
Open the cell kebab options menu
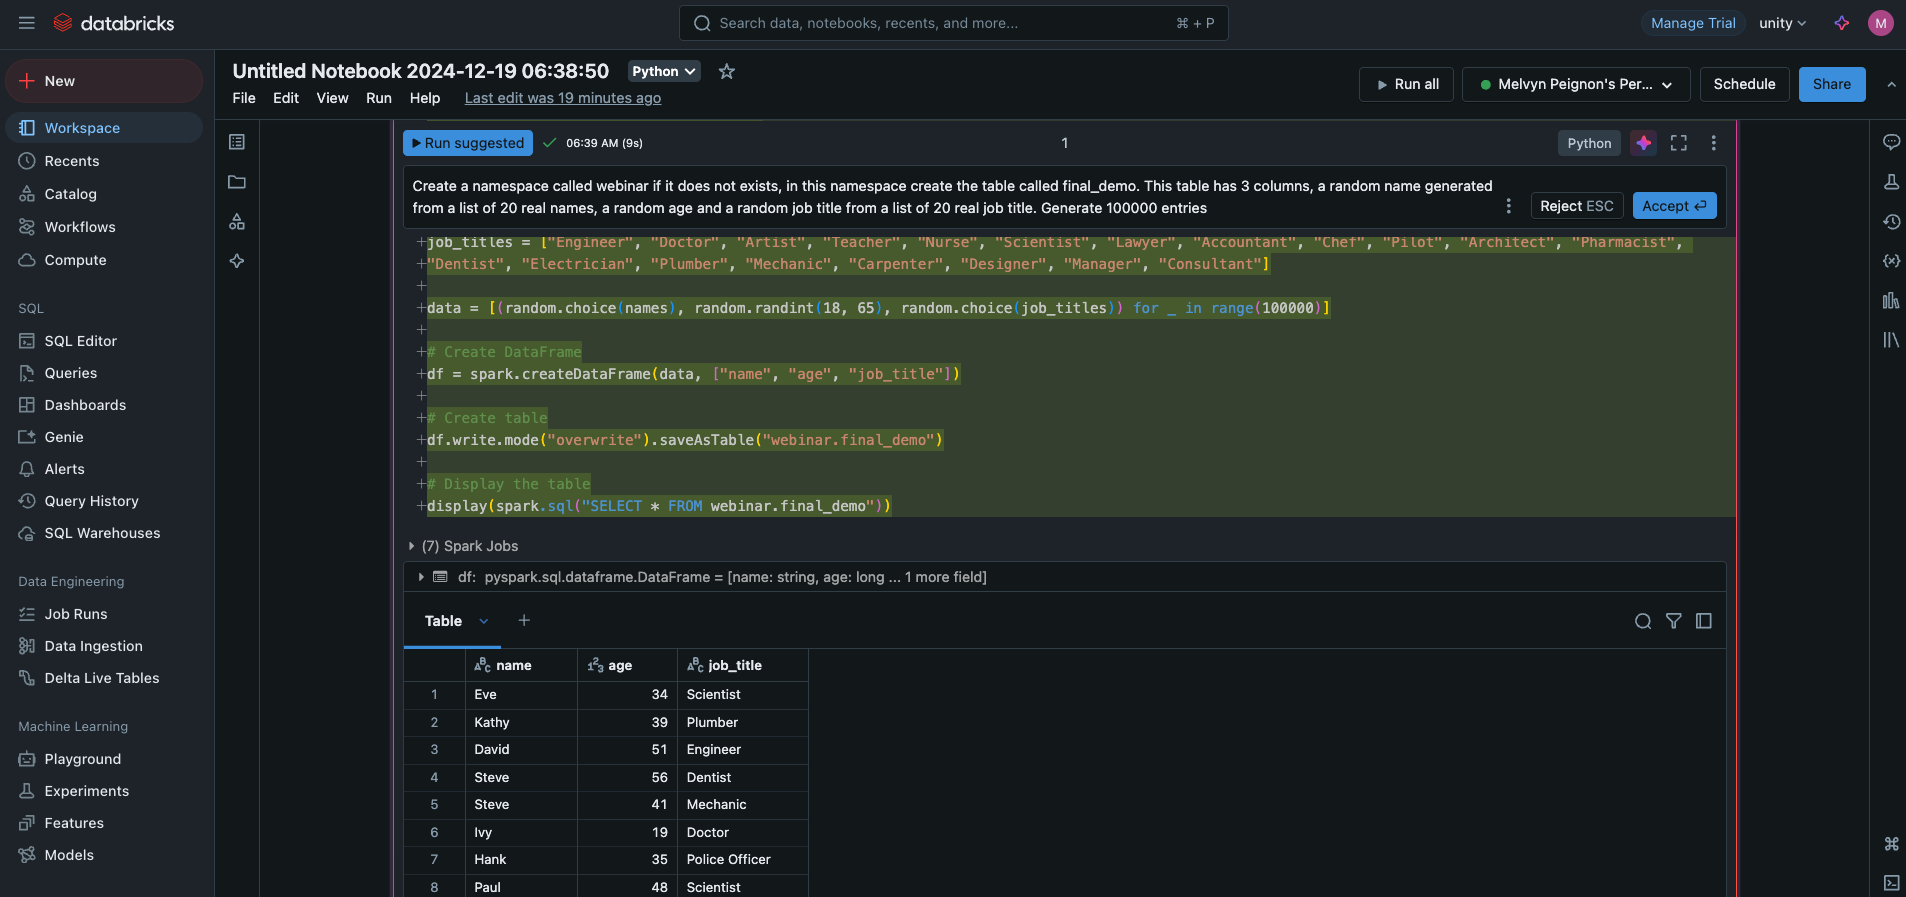(x=1713, y=143)
